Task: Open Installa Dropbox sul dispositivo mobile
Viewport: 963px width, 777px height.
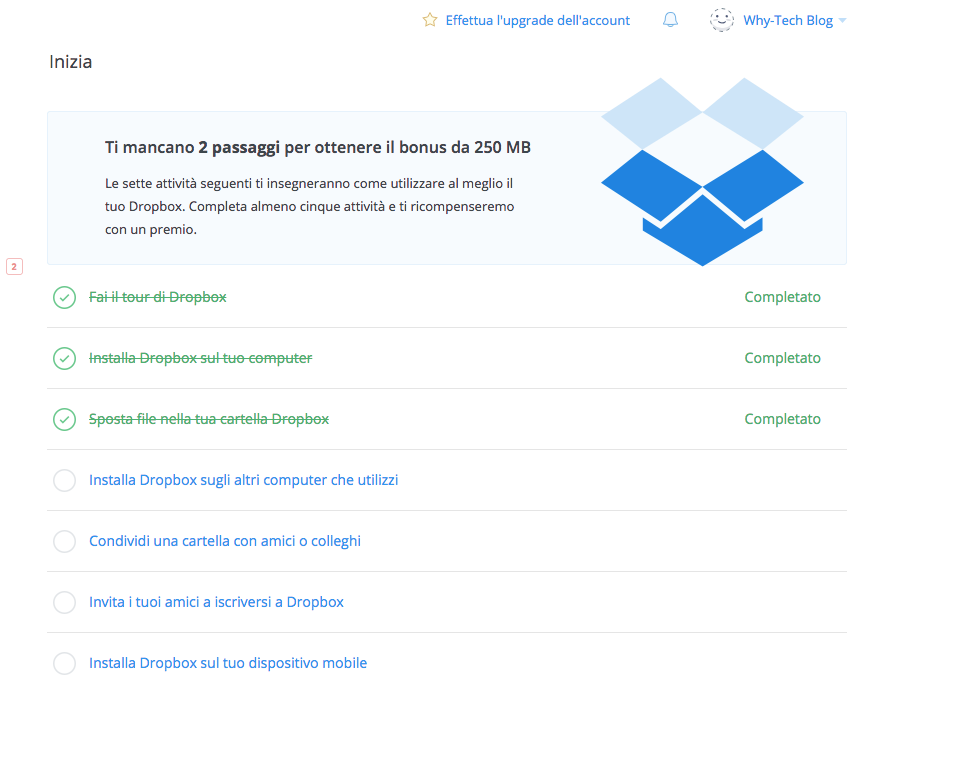Action: point(228,663)
